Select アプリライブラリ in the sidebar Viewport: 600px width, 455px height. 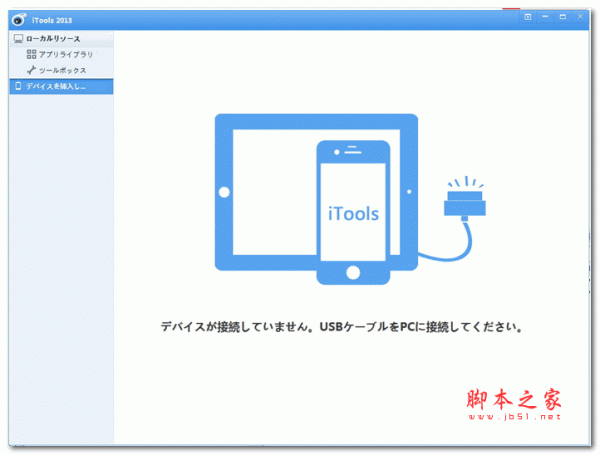(x=61, y=54)
